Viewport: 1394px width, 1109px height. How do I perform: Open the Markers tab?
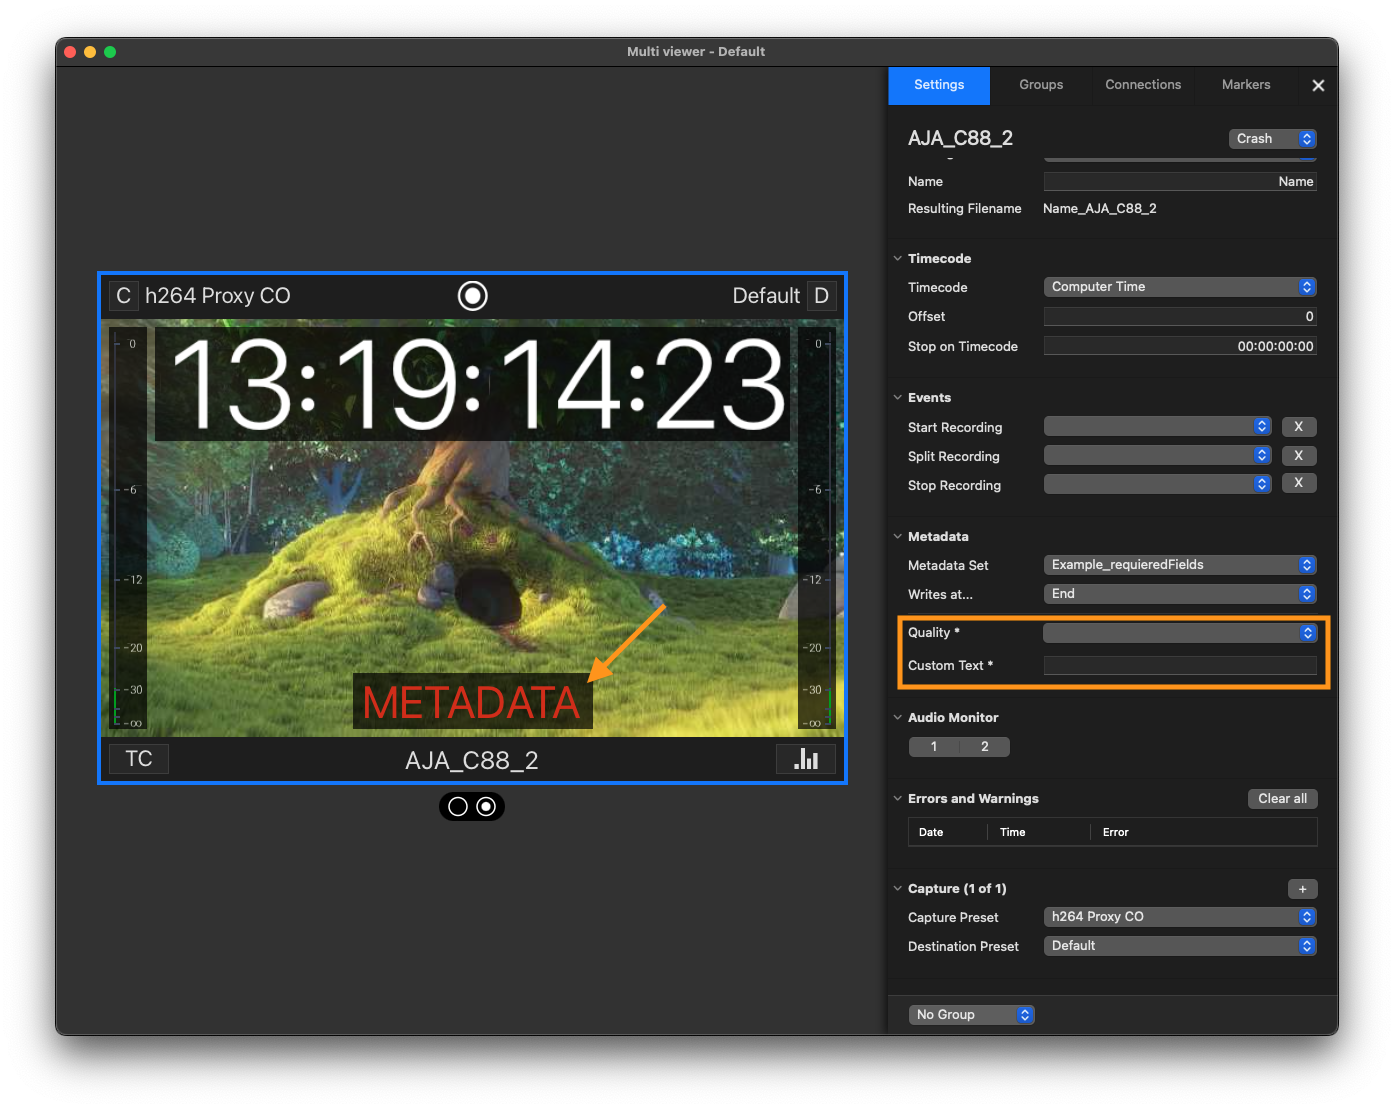click(1246, 85)
